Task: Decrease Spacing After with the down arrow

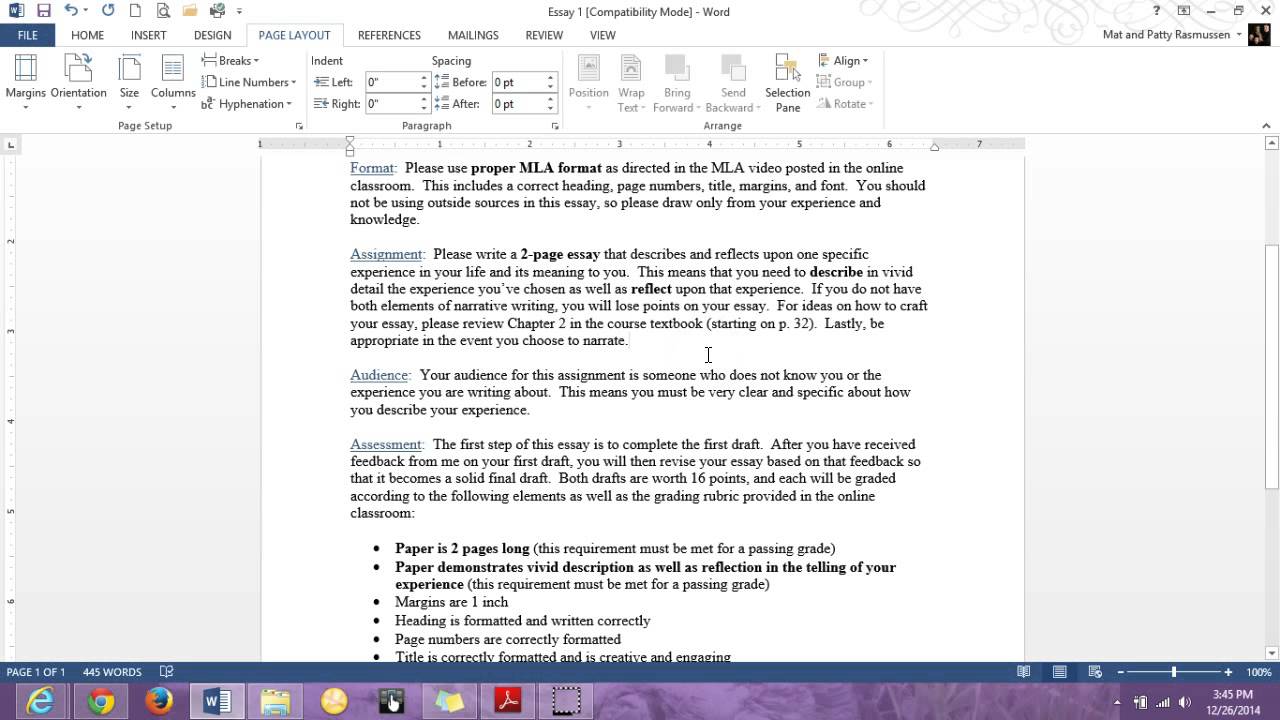Action: point(550,108)
